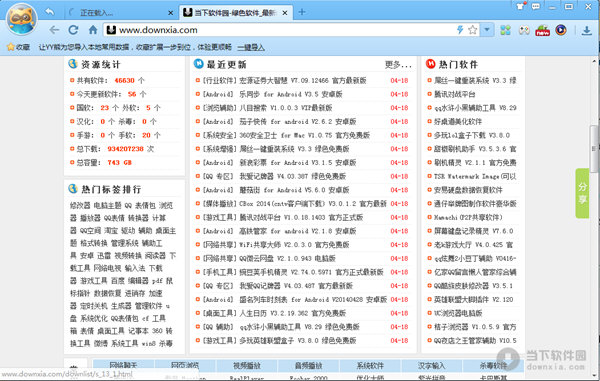
Task: Close the '正在载入...' tab
Action: click(x=171, y=13)
